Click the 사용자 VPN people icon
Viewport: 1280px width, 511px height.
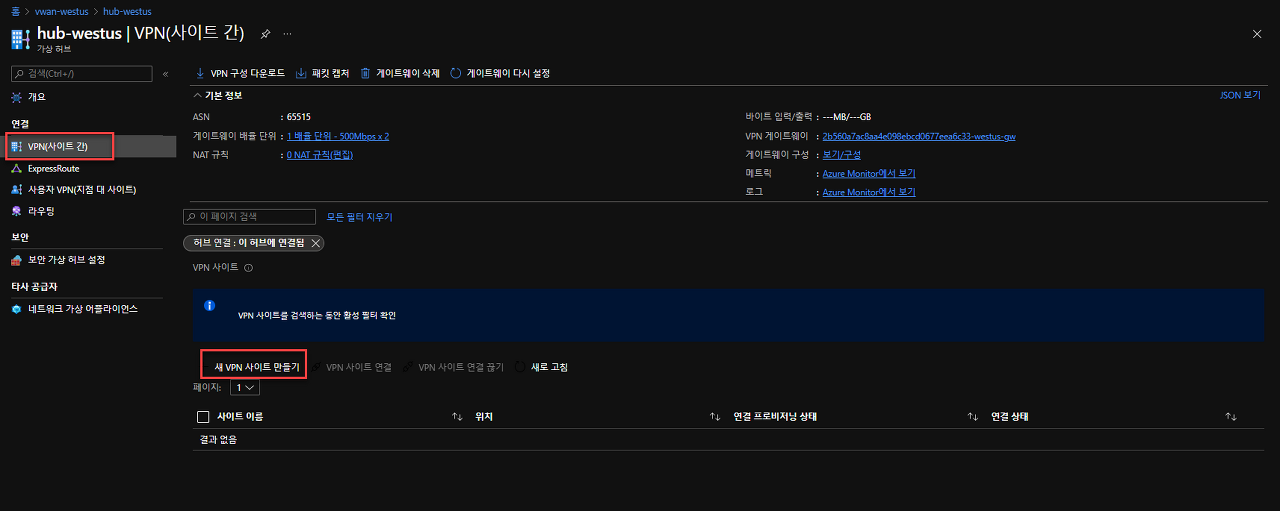point(16,190)
